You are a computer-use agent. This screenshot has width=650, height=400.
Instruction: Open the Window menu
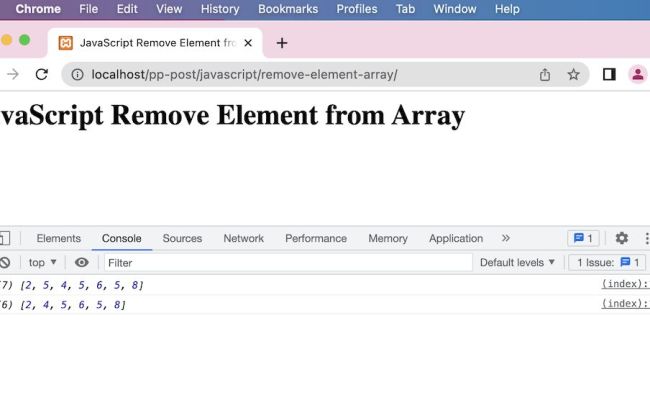coord(455,9)
